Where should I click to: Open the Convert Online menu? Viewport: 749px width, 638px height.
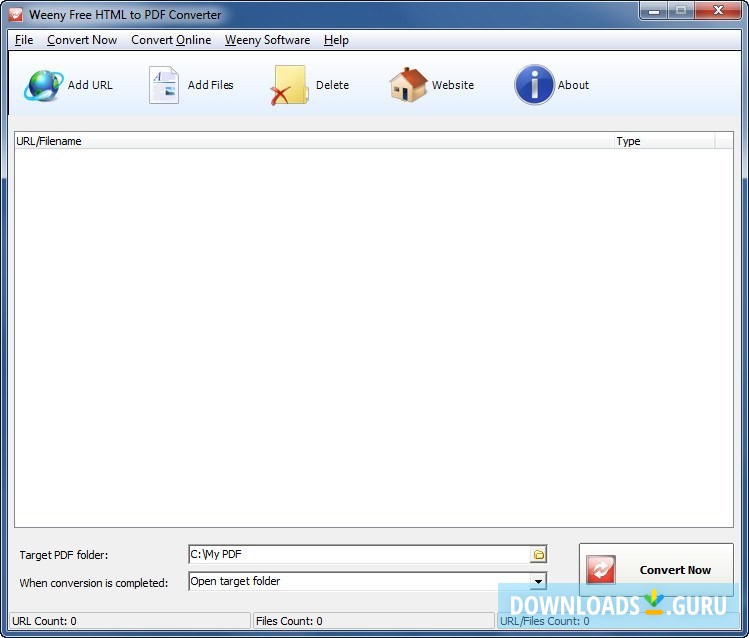click(171, 40)
